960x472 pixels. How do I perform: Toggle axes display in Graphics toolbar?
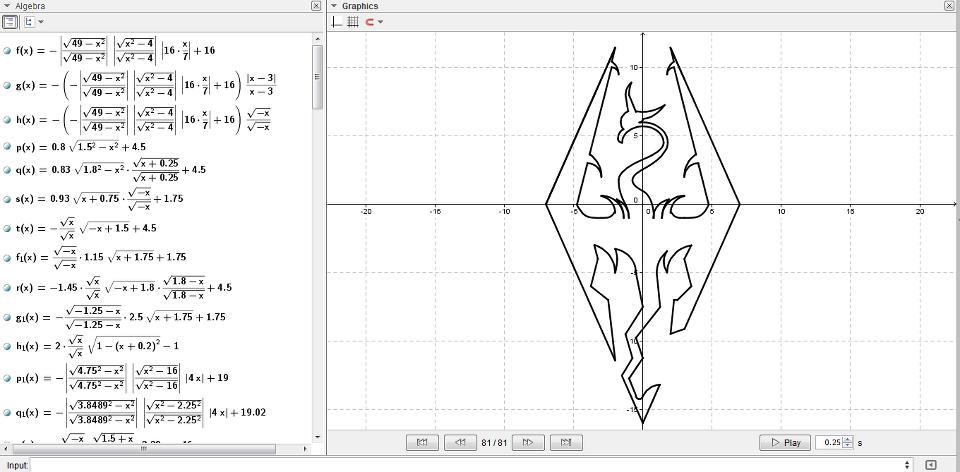(337, 21)
